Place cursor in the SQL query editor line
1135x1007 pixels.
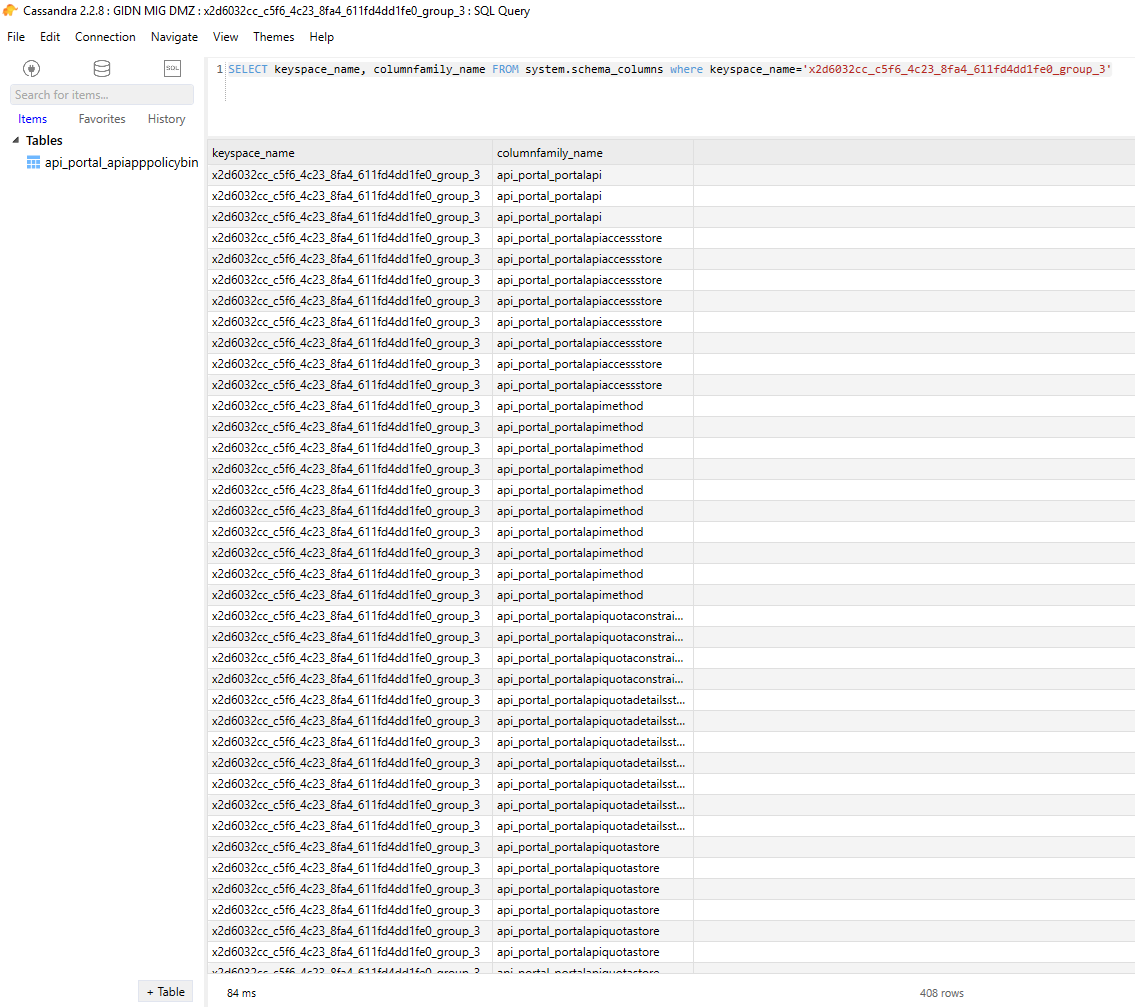point(670,69)
